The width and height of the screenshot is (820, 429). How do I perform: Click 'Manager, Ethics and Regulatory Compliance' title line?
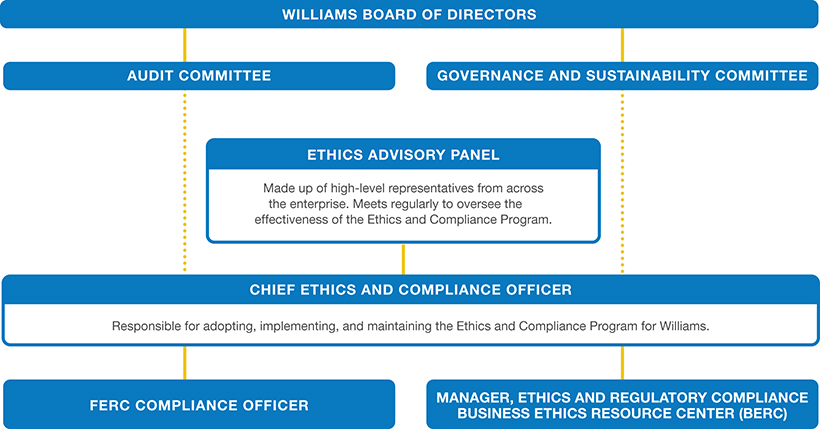click(622, 398)
